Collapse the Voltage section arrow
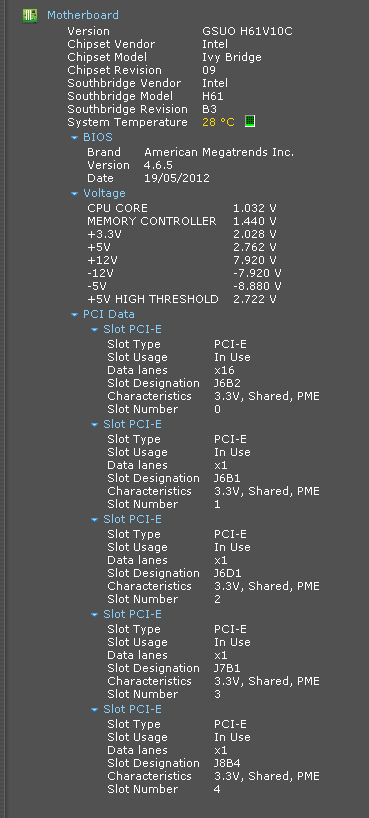 click(x=74, y=194)
